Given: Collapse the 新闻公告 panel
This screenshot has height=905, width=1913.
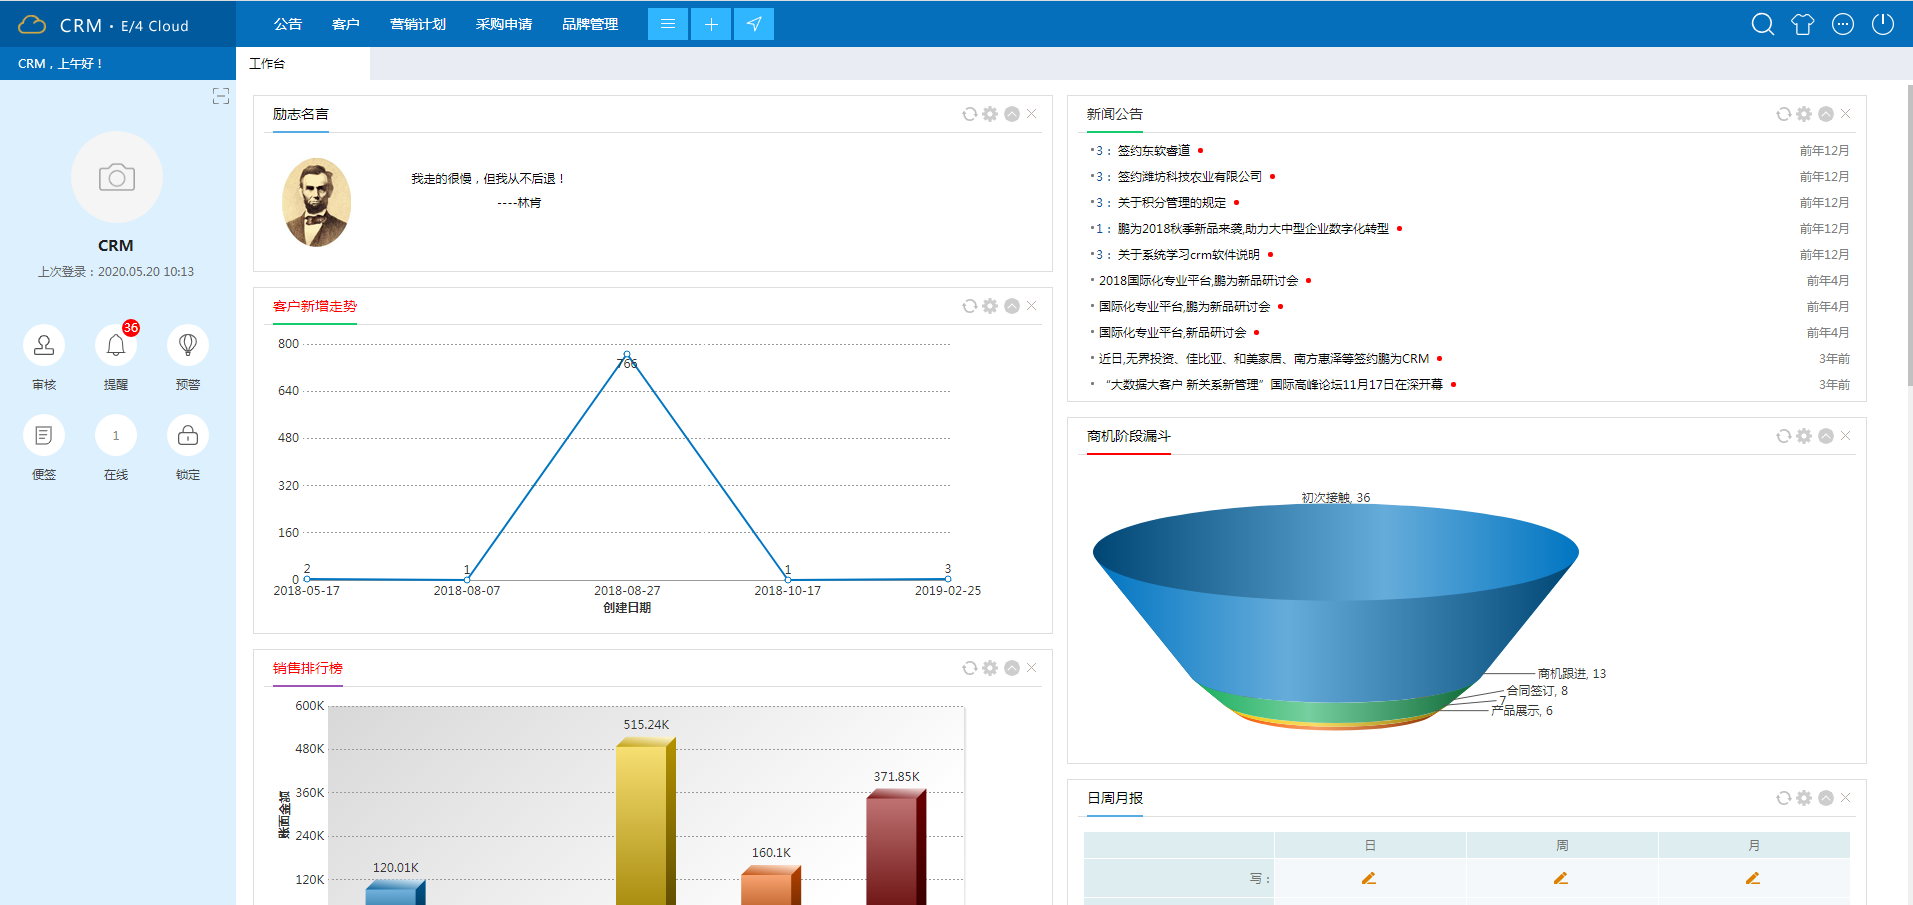Looking at the screenshot, I should 1825,114.
